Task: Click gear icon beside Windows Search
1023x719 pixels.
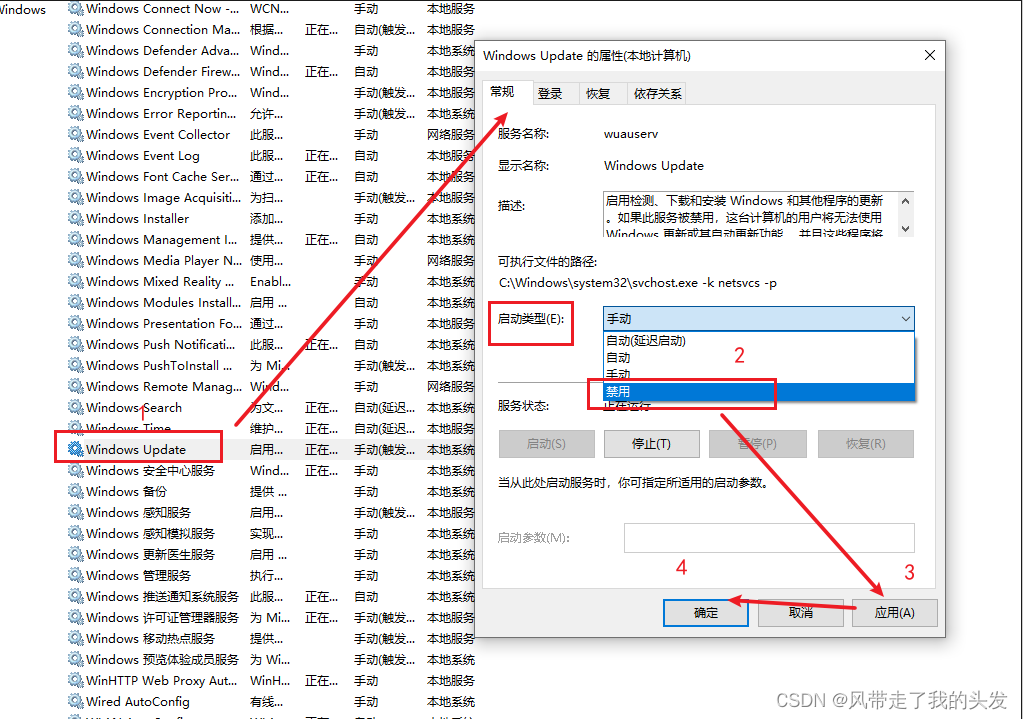Action: tap(76, 407)
